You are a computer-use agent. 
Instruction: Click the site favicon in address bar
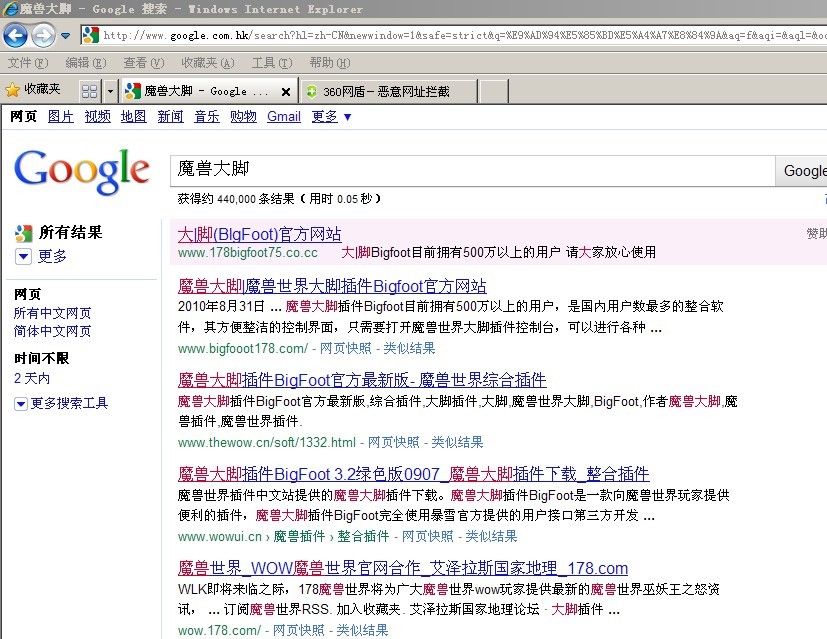91,35
